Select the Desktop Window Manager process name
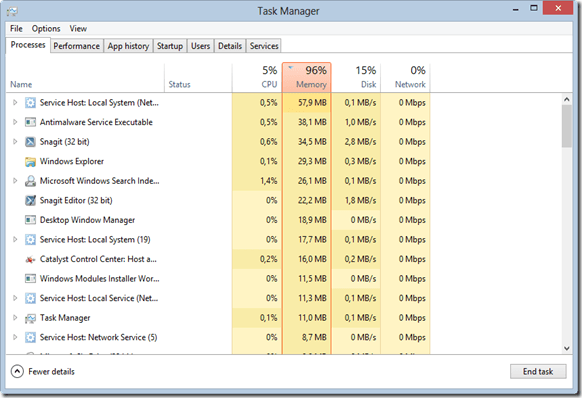The image size is (582, 398). (87, 220)
